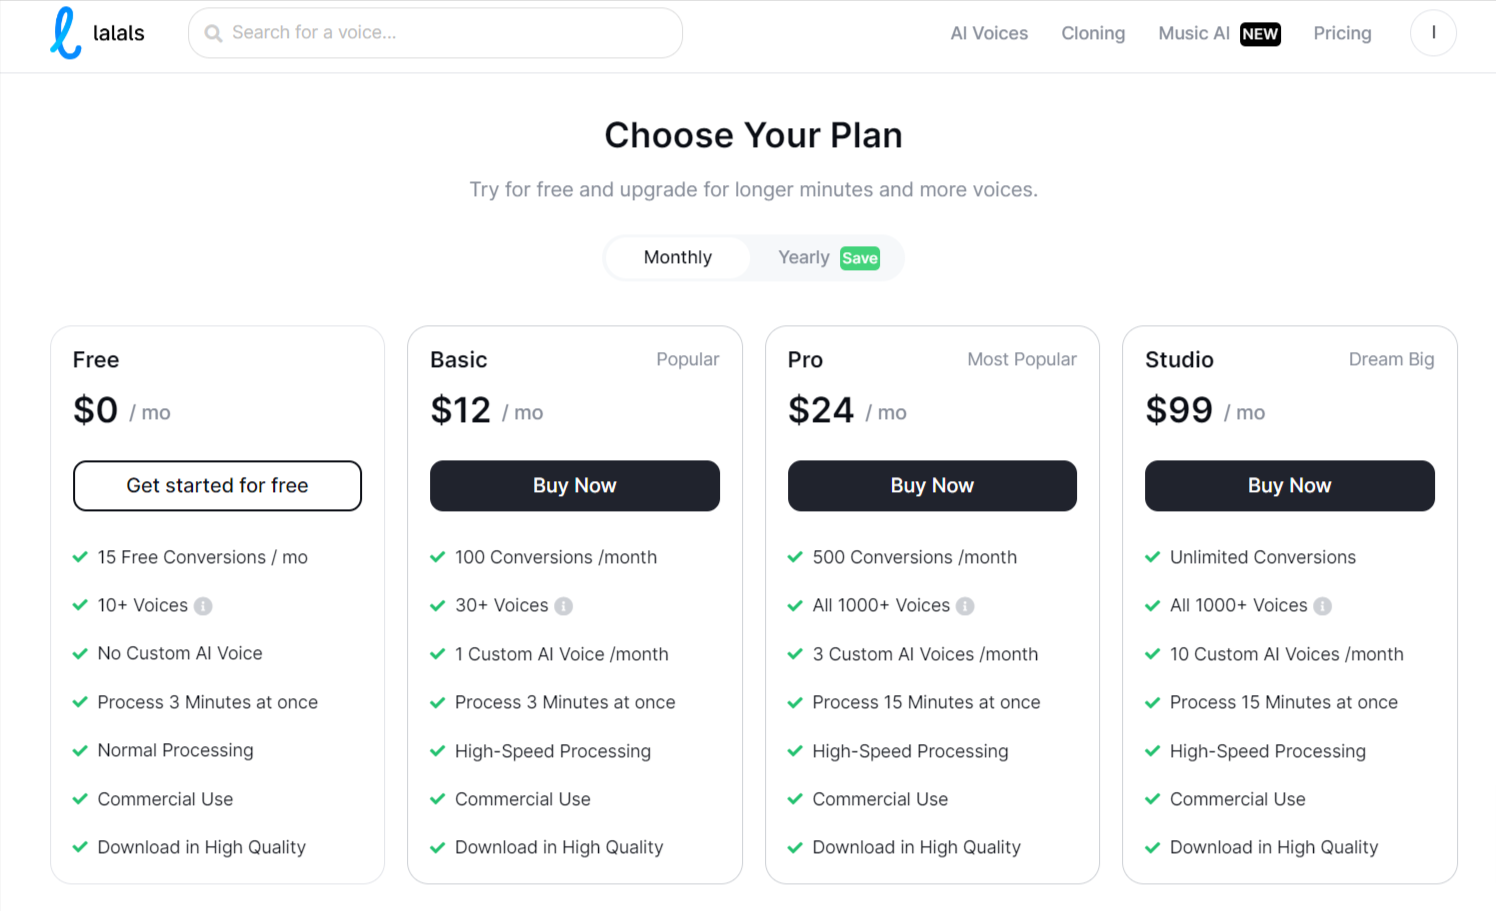This screenshot has width=1496, height=911.
Task: Click the NEW badge beside Music AI
Action: pyautogui.click(x=1260, y=34)
